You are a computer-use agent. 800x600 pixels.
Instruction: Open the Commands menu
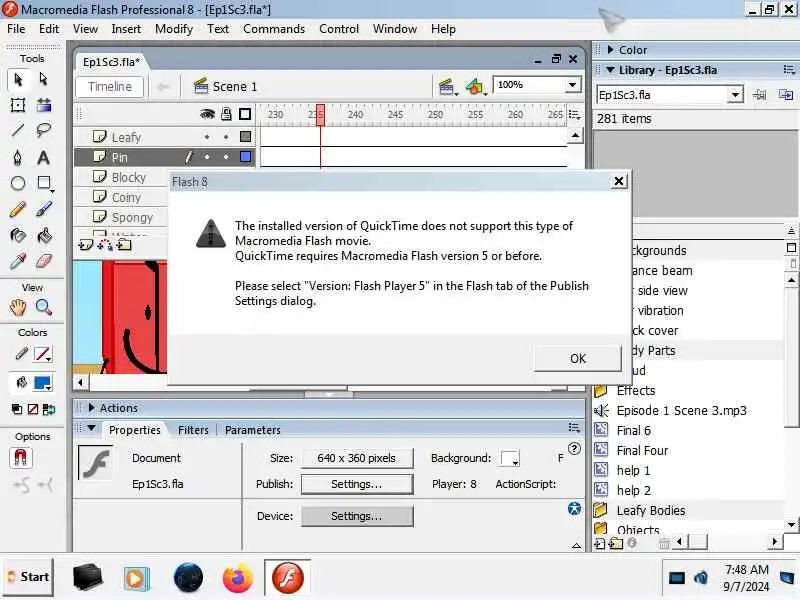pyautogui.click(x=274, y=29)
